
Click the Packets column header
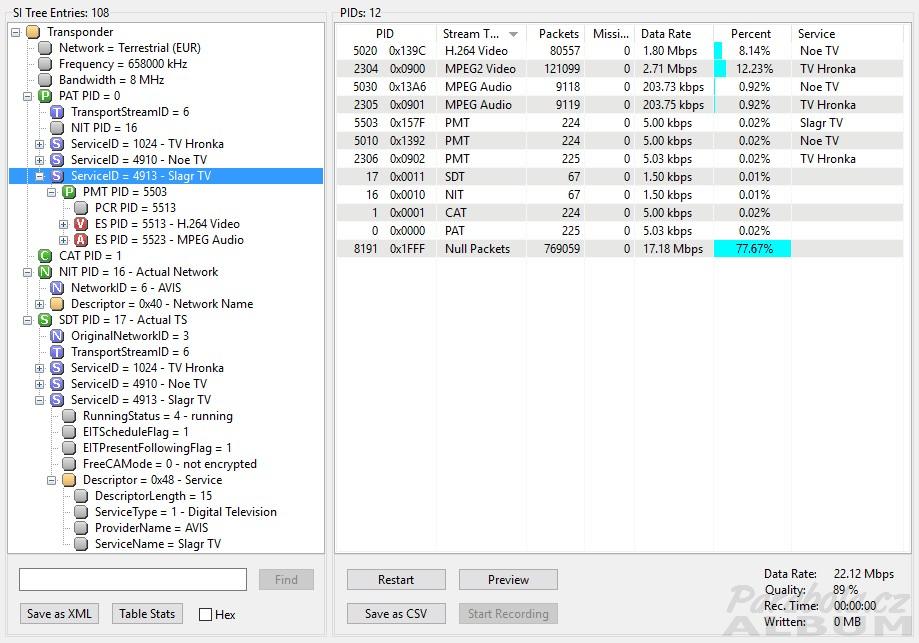(558, 34)
